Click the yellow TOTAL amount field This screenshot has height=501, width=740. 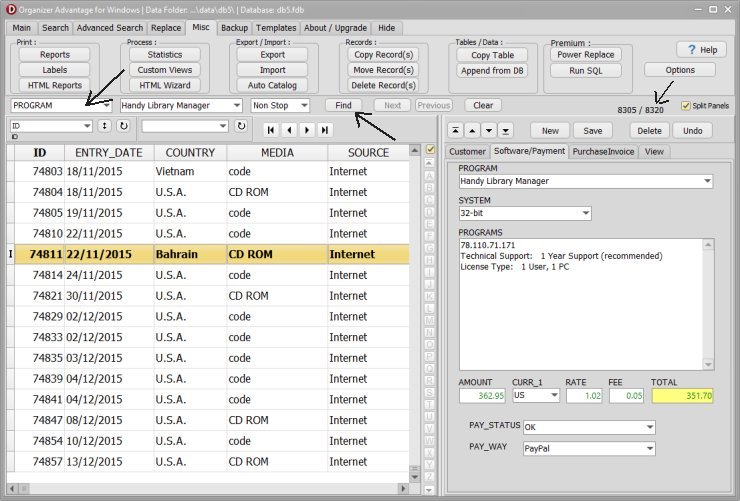(681, 396)
